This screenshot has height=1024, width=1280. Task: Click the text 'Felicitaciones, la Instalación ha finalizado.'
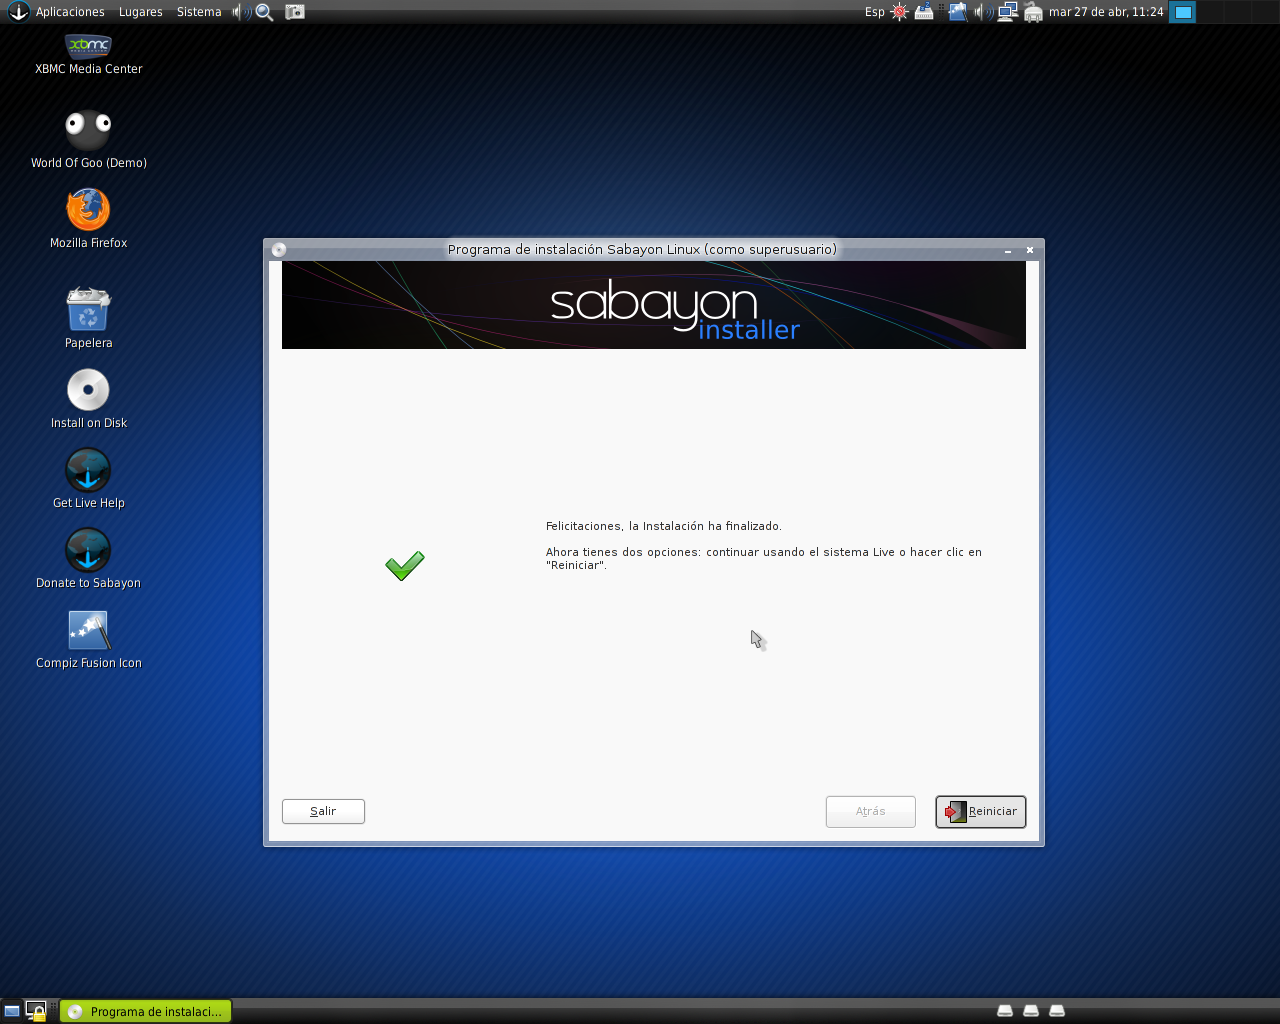(664, 526)
